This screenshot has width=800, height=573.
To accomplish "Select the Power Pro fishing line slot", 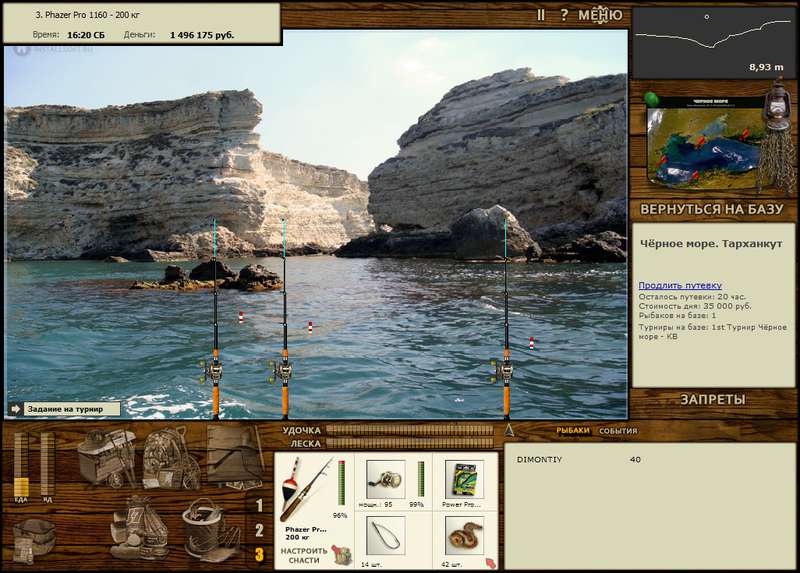I will pos(464,479).
